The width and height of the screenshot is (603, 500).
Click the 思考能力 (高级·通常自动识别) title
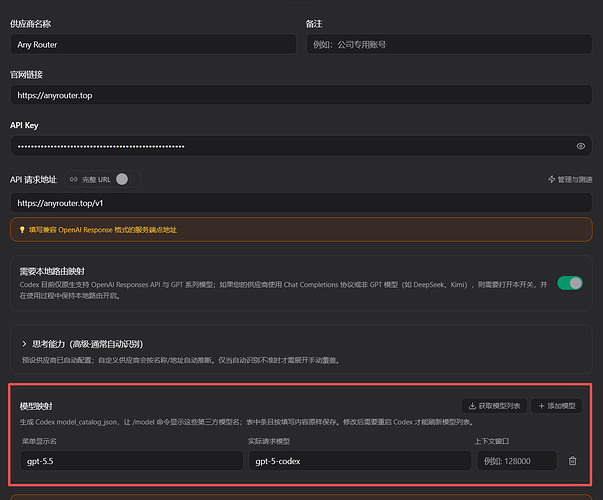pos(87,344)
